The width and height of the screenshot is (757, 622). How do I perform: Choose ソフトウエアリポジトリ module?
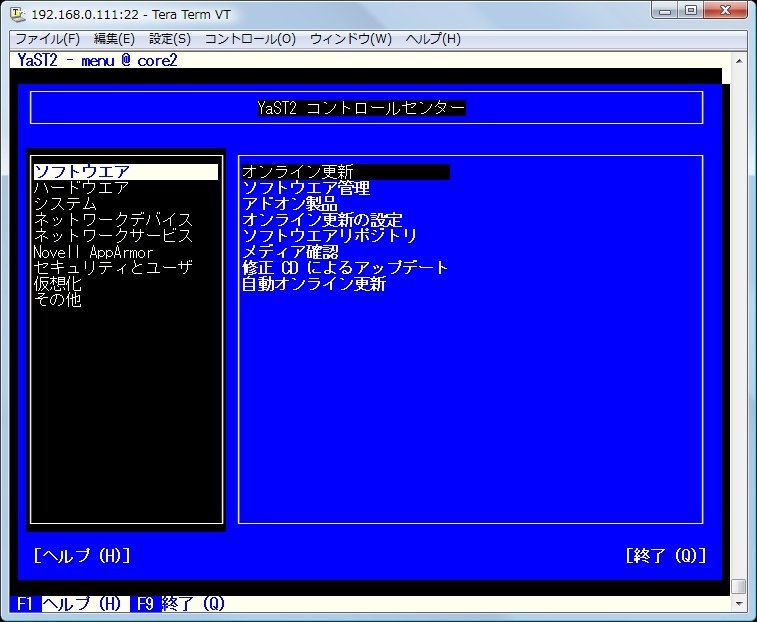click(329, 236)
